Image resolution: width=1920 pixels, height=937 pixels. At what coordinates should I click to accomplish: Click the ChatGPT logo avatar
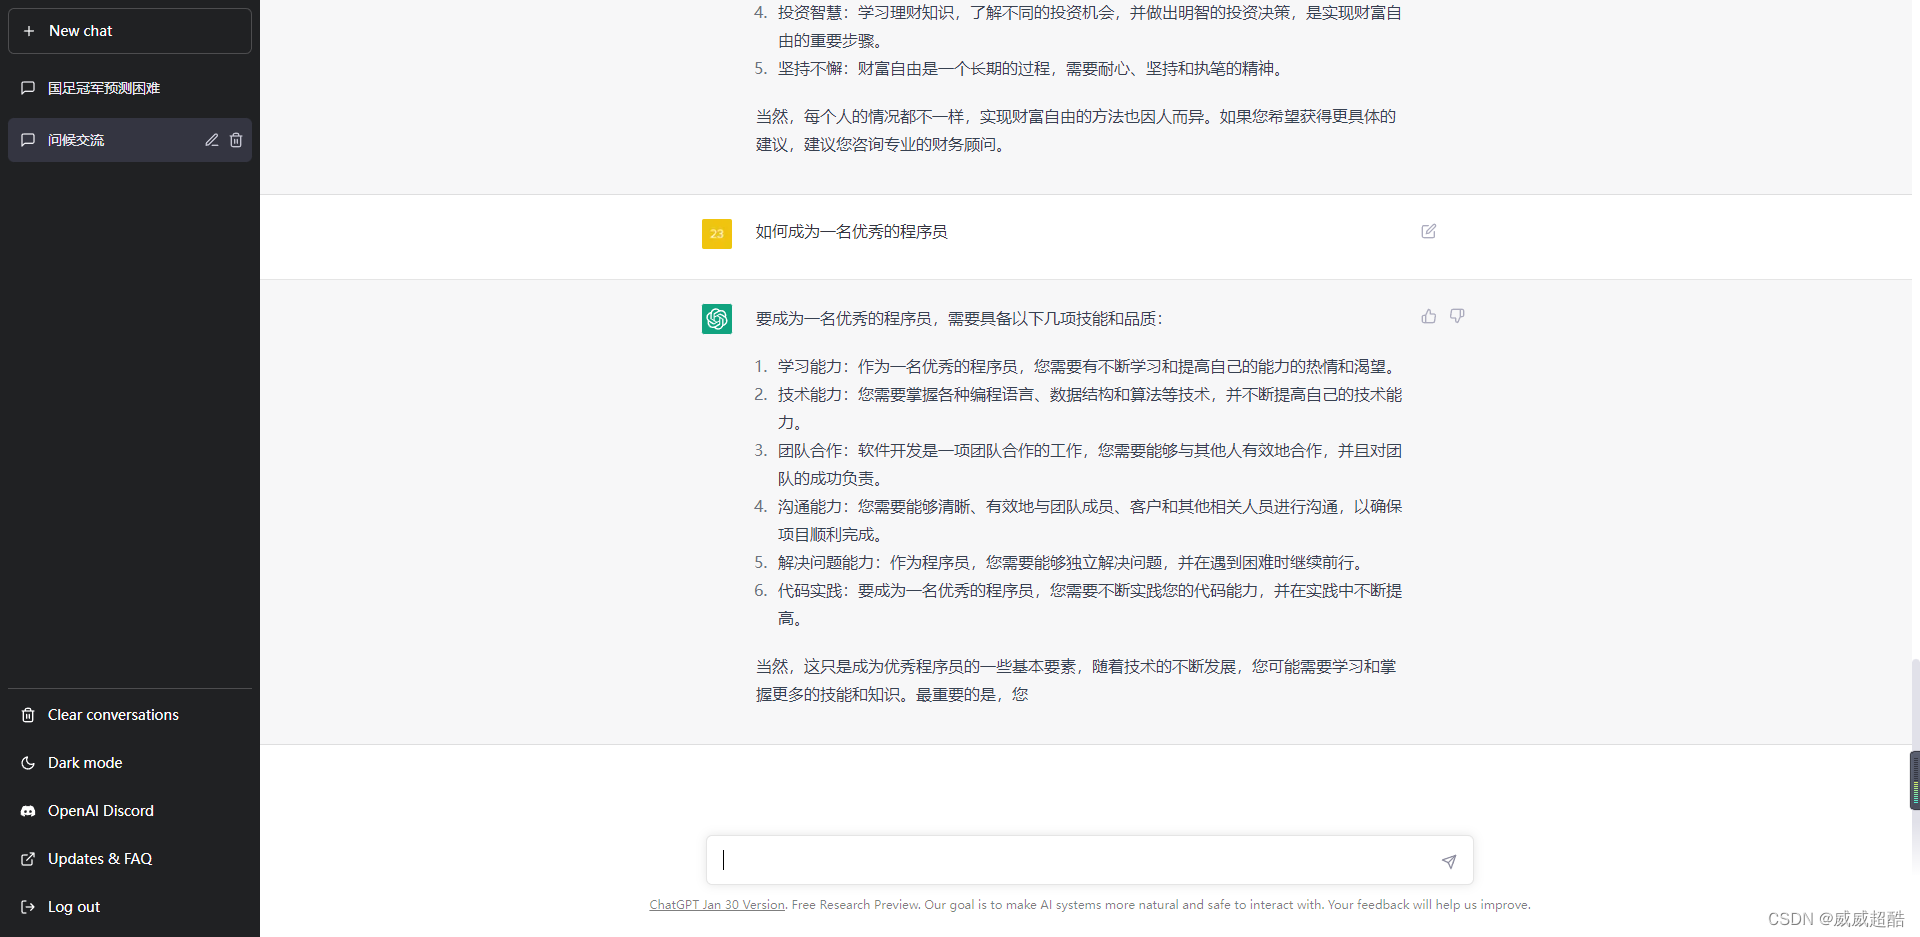tap(717, 319)
